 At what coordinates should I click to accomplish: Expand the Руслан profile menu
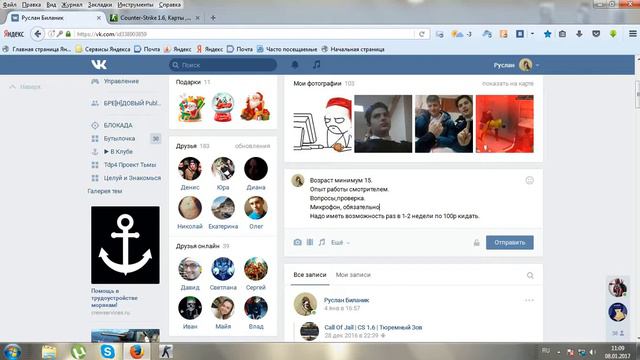click(516, 65)
